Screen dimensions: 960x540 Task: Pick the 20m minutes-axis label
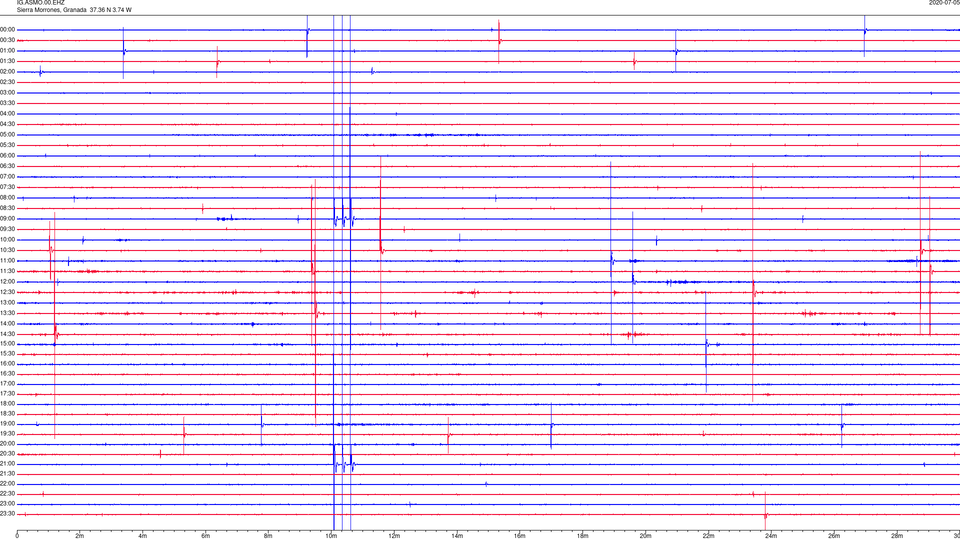645,536
